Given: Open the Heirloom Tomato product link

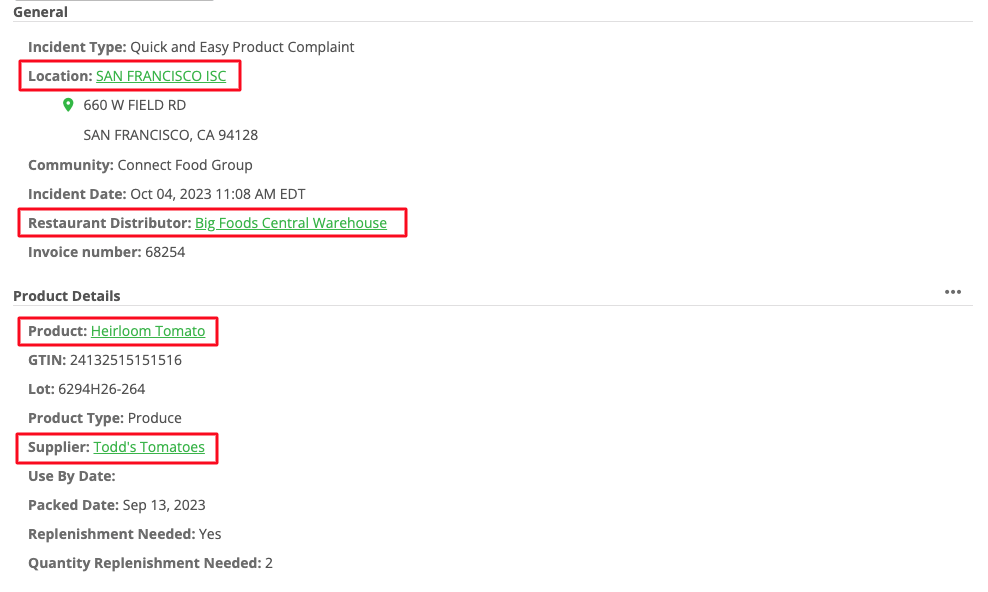Looking at the screenshot, I should click(x=148, y=331).
